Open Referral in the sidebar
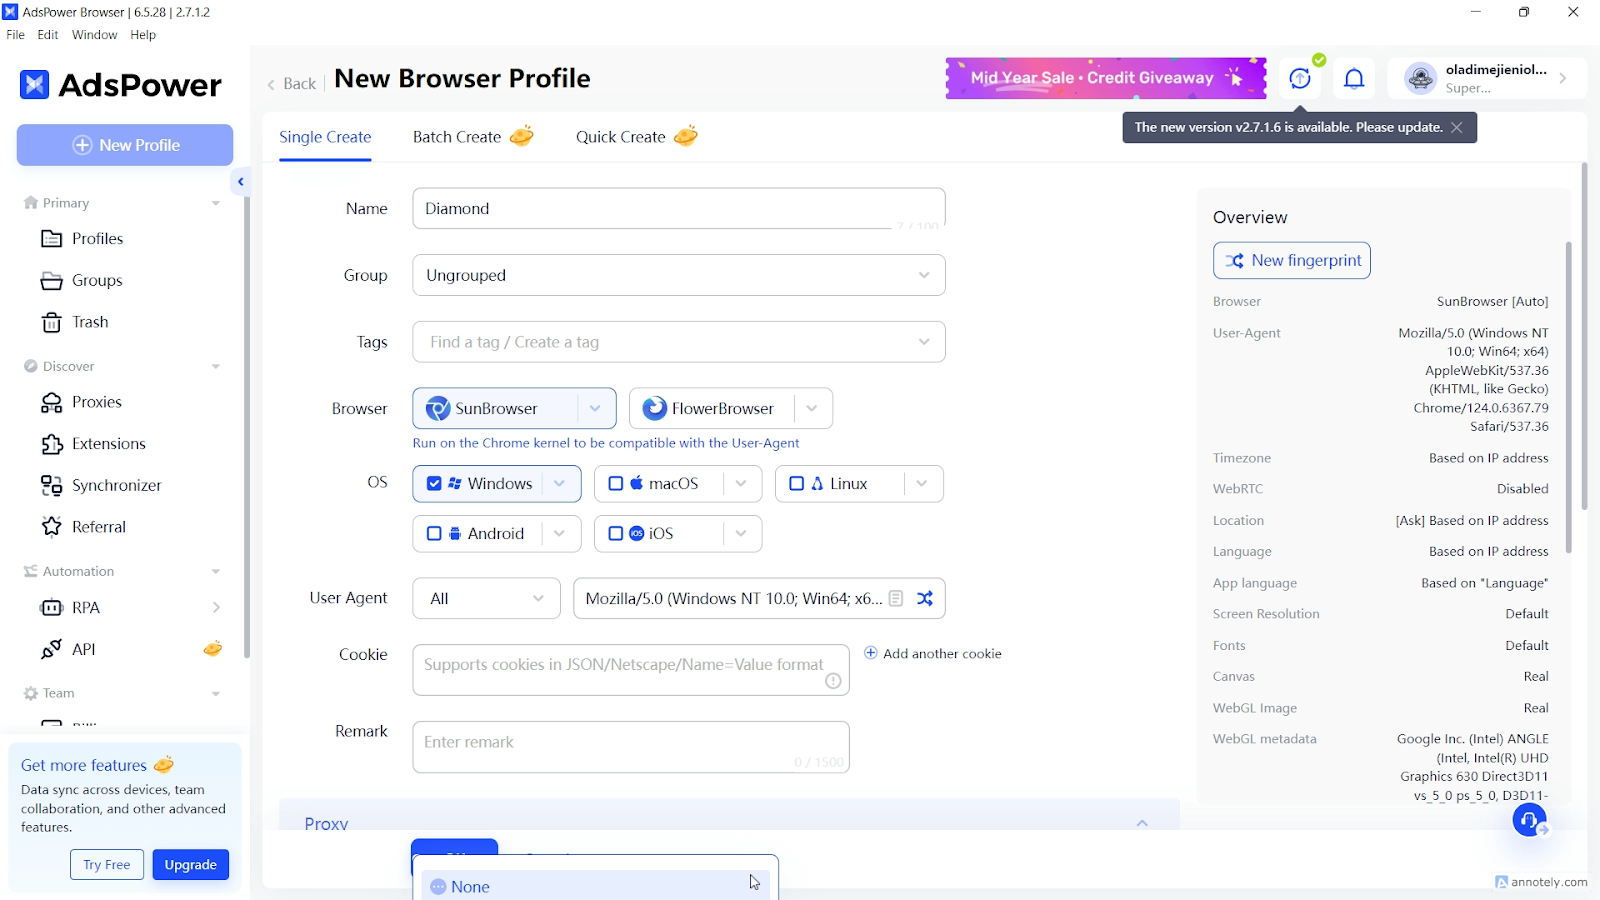The image size is (1600, 900). [x=84, y=527]
